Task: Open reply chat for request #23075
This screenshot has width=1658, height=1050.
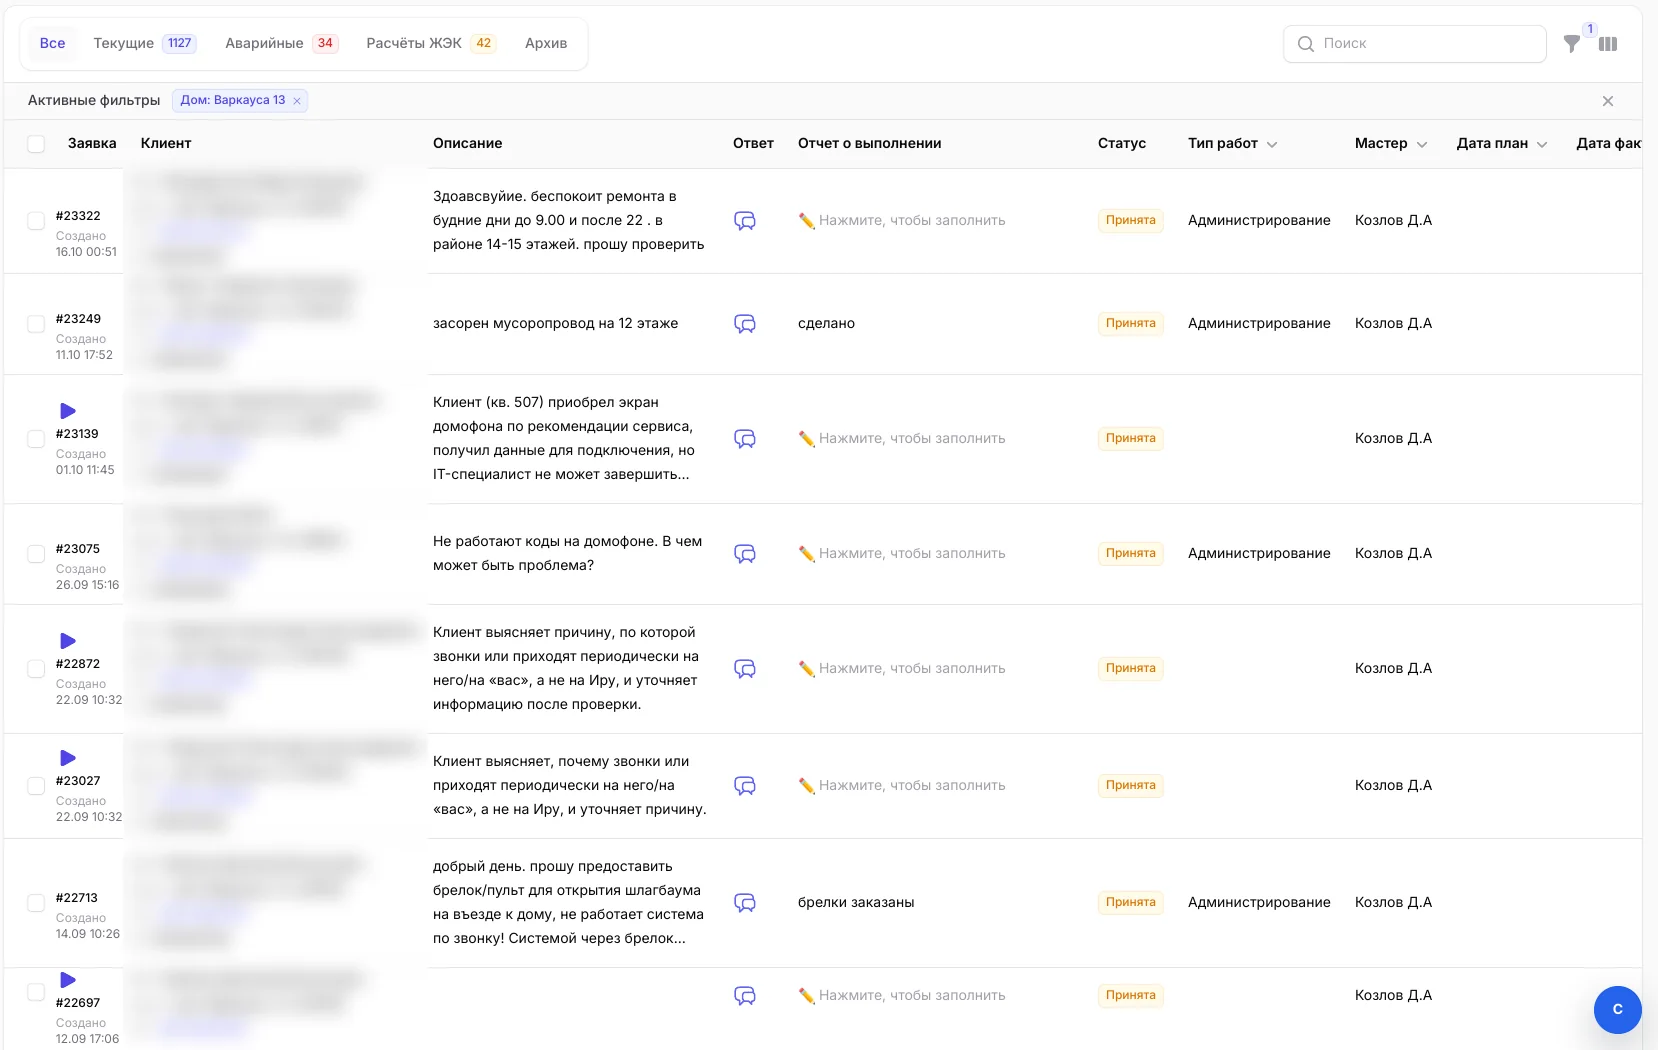Action: (x=745, y=554)
